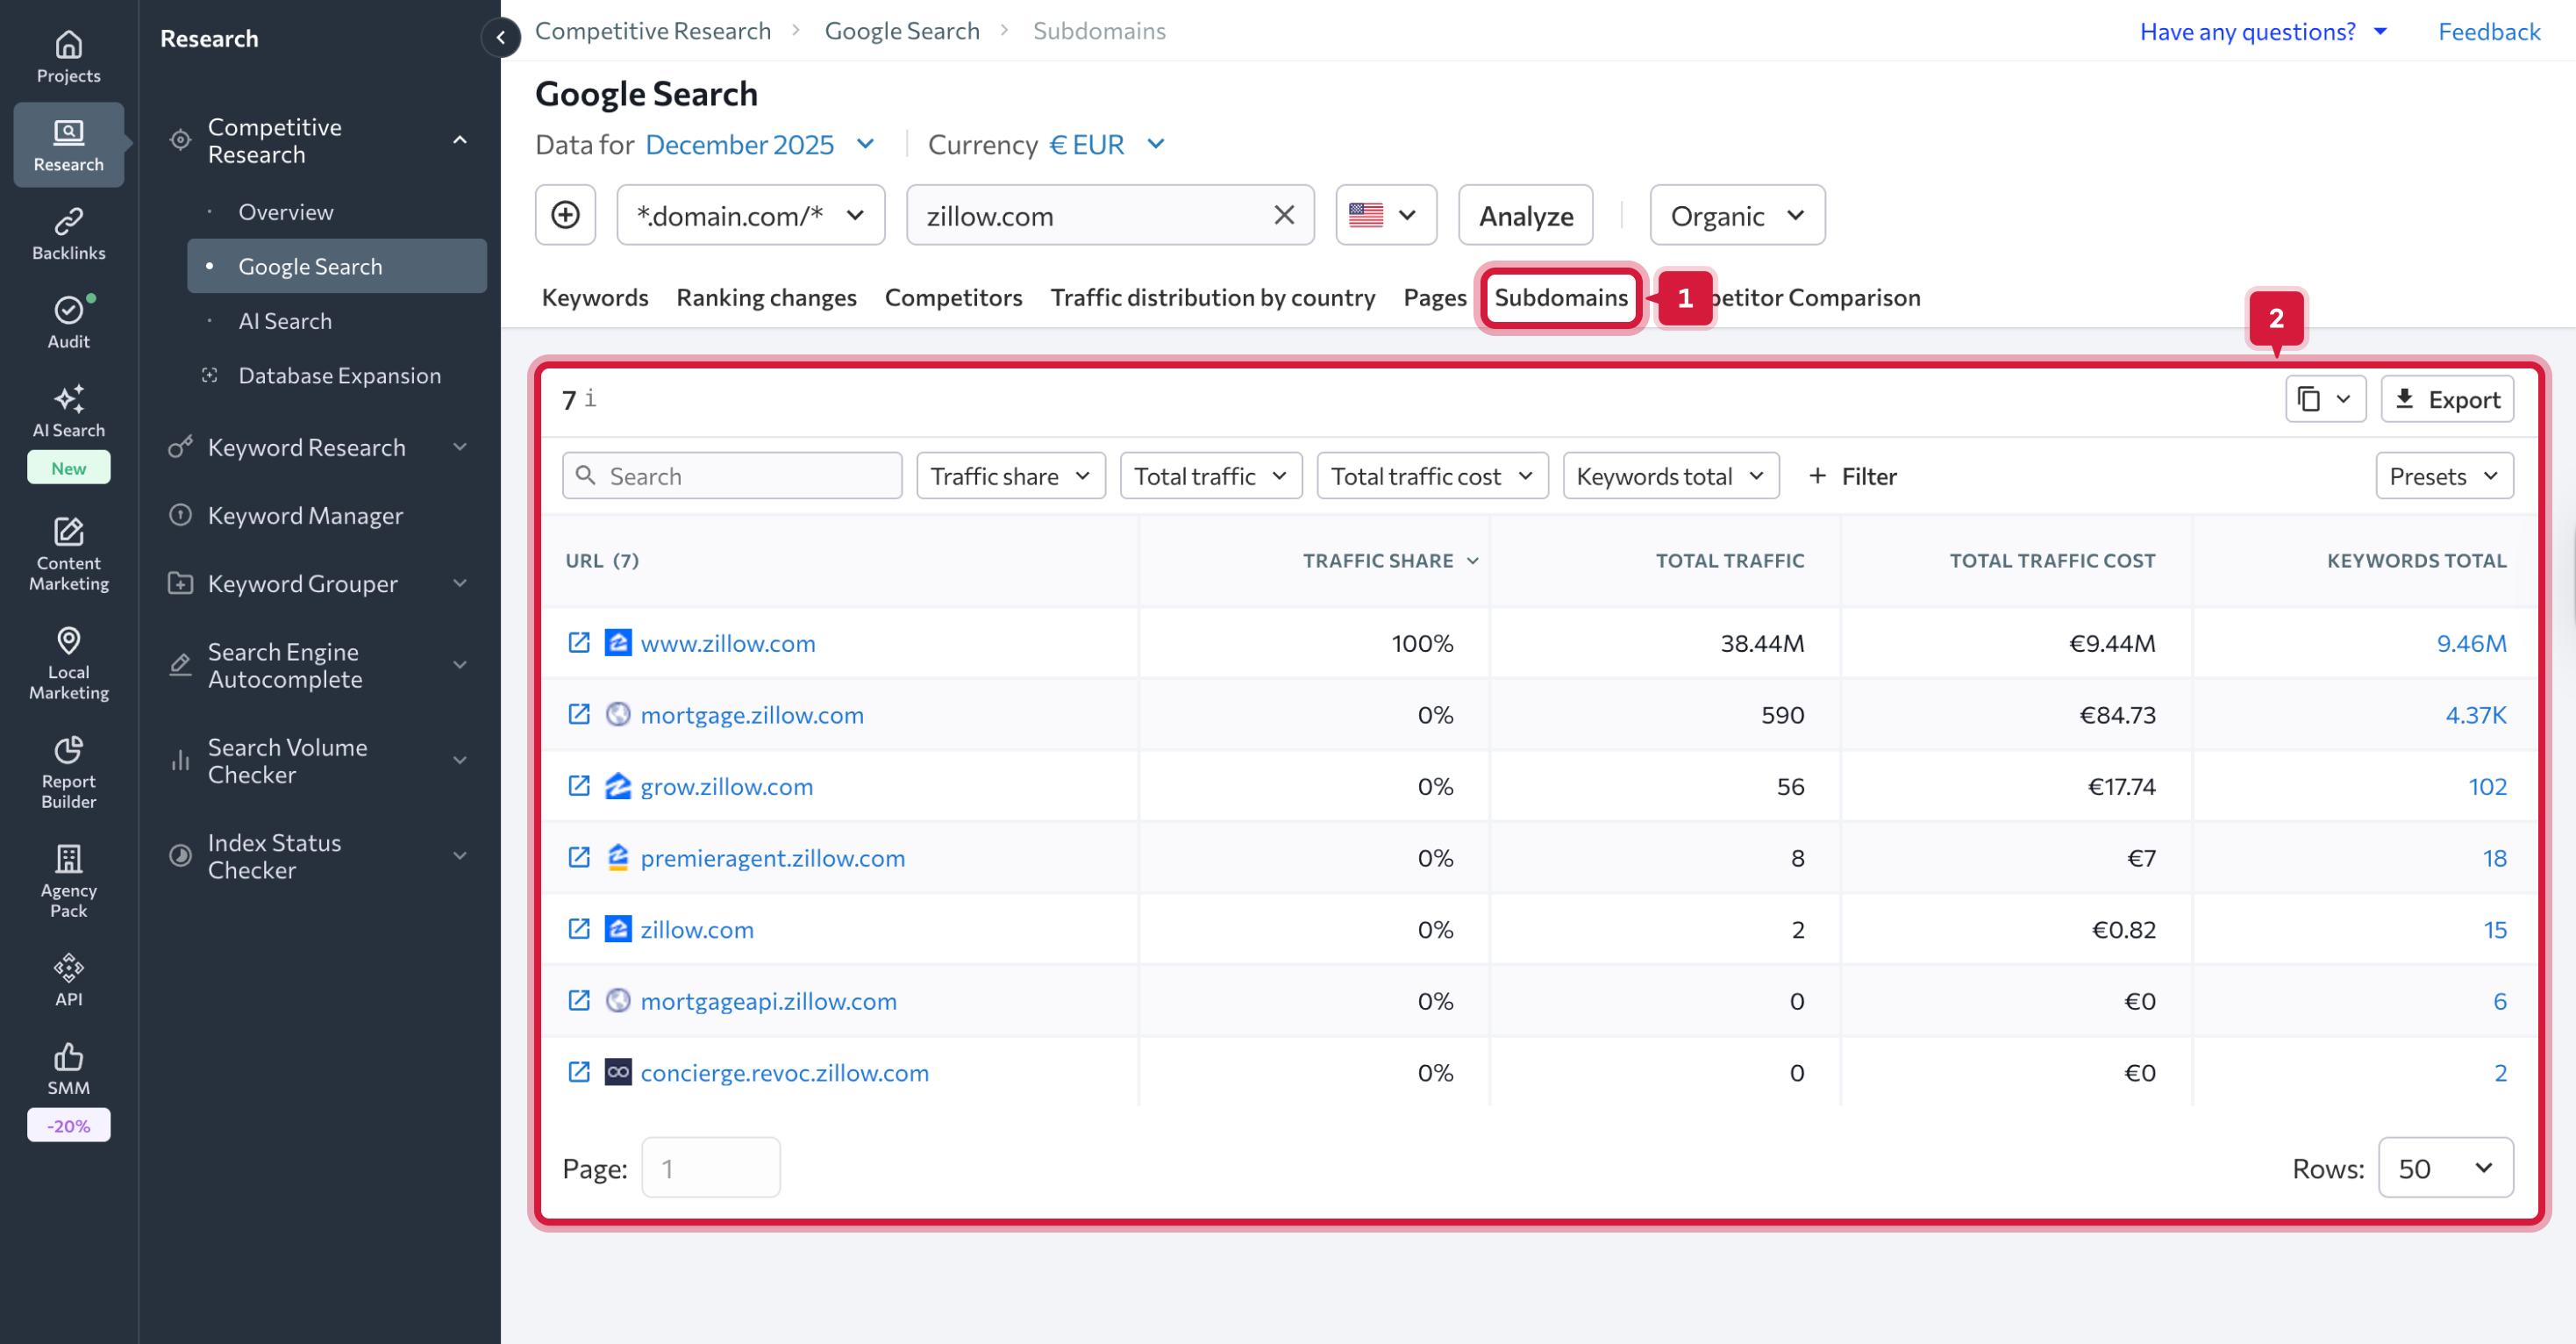
Task: Switch to the Competitors tab
Action: click(952, 297)
